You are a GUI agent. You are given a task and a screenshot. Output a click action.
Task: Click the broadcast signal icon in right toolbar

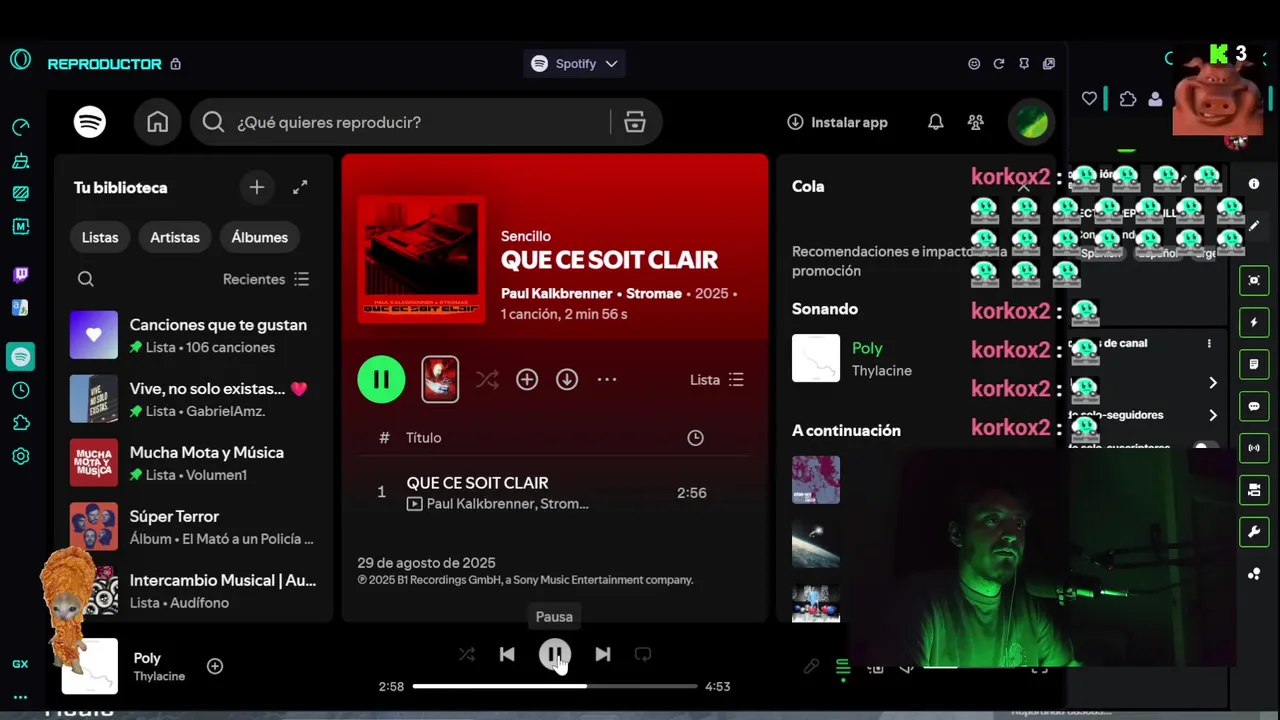point(1254,448)
